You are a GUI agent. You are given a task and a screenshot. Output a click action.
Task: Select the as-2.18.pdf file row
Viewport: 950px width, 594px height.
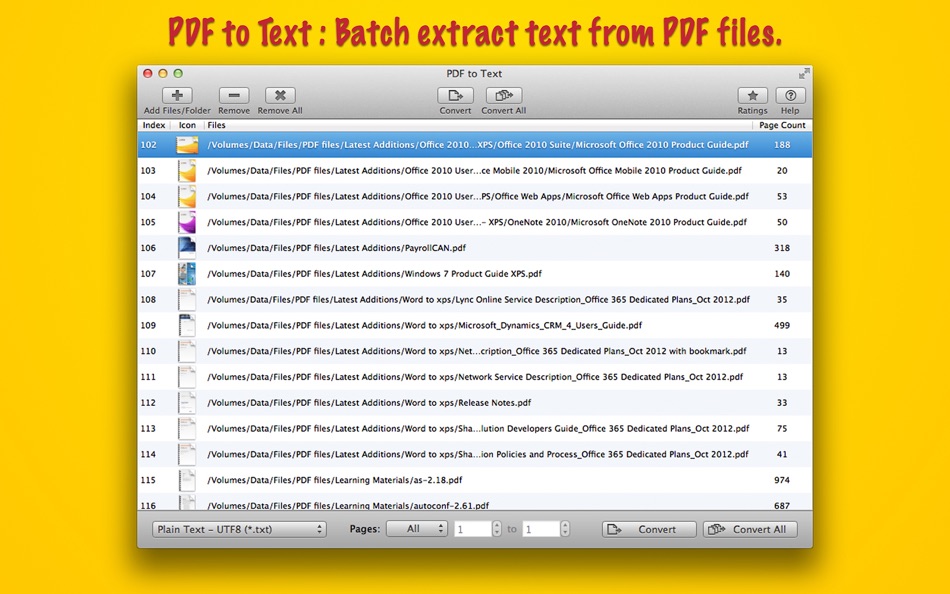(x=475, y=480)
